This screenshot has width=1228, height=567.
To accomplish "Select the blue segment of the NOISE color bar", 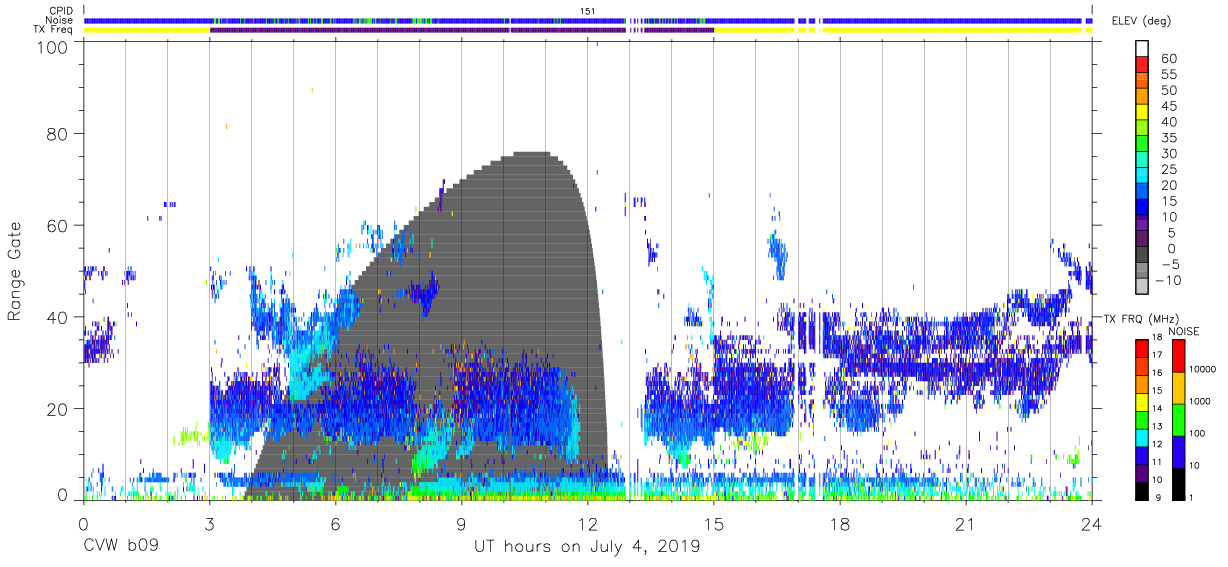I will [x=1177, y=451].
